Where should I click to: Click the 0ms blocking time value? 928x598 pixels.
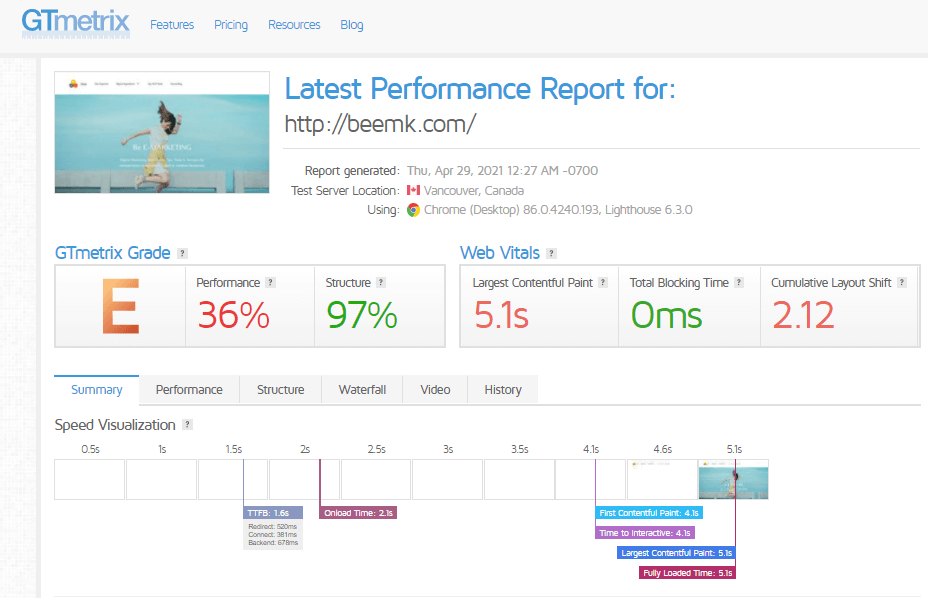pyautogui.click(x=666, y=315)
